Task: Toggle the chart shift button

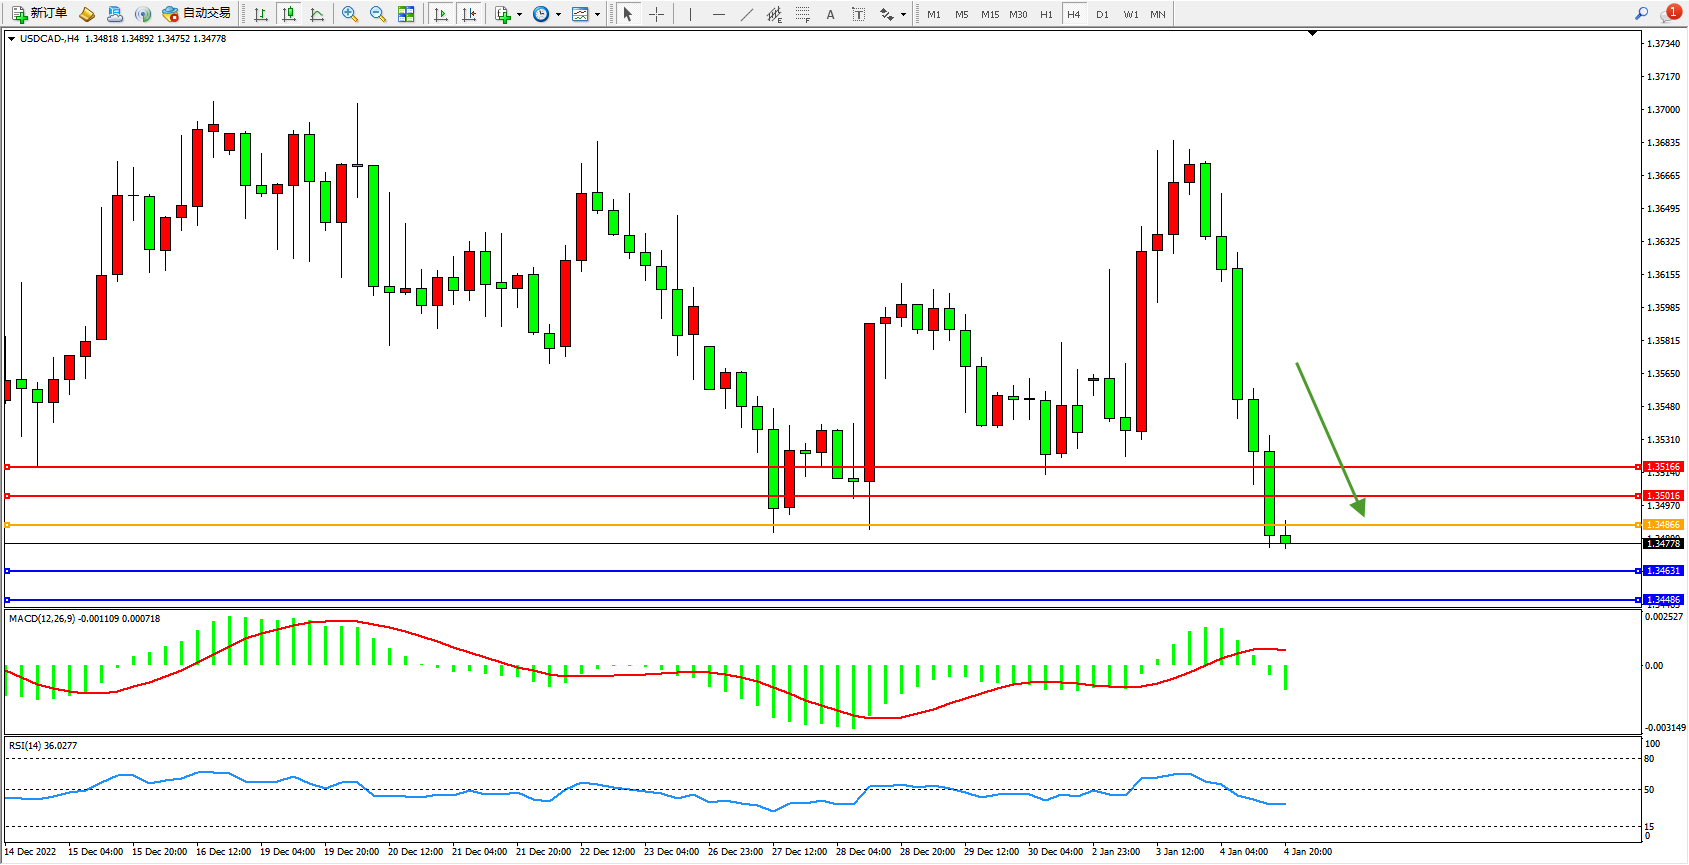Action: pos(469,14)
